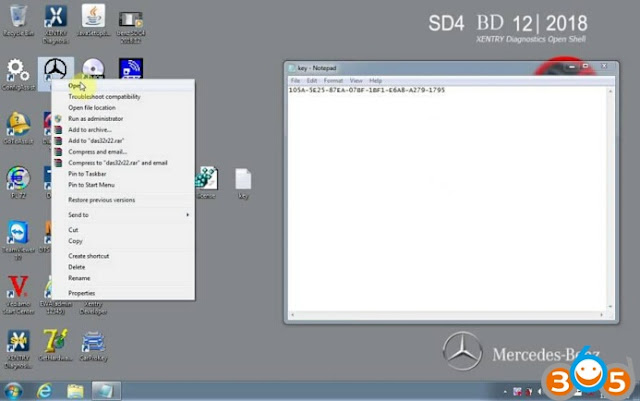640x401 pixels.
Task: Choose Delete in the context menu
Action: coord(123,267)
